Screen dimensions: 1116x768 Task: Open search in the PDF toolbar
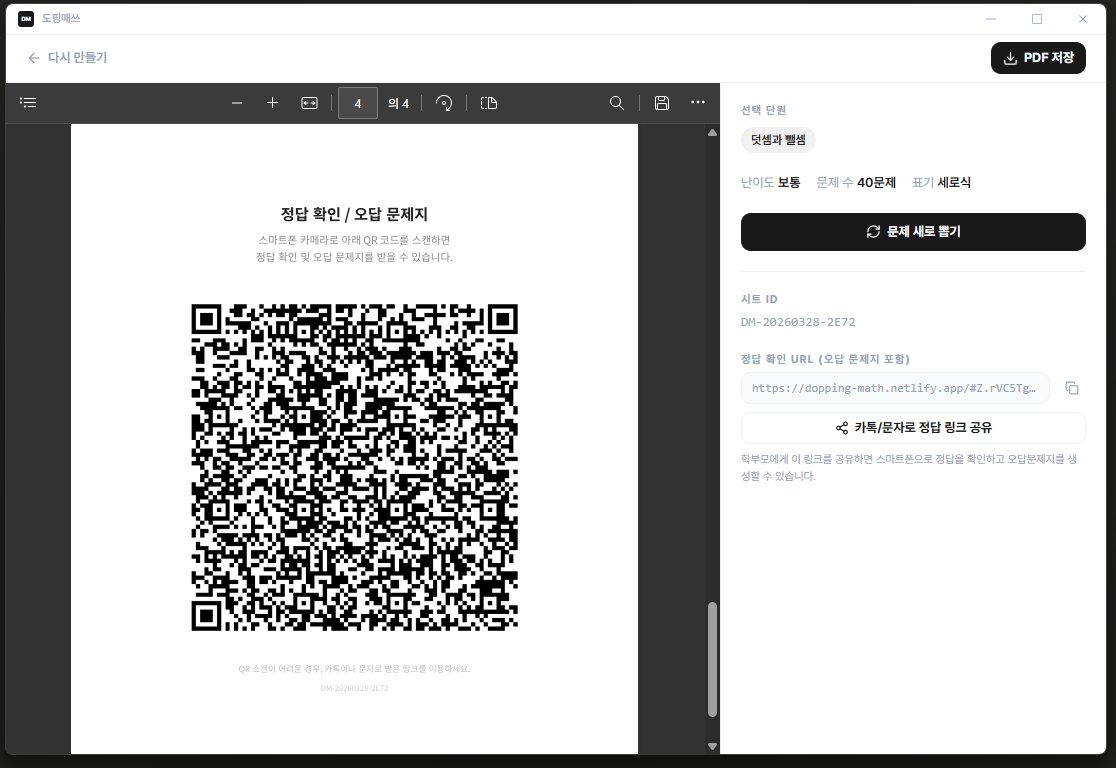coord(617,103)
